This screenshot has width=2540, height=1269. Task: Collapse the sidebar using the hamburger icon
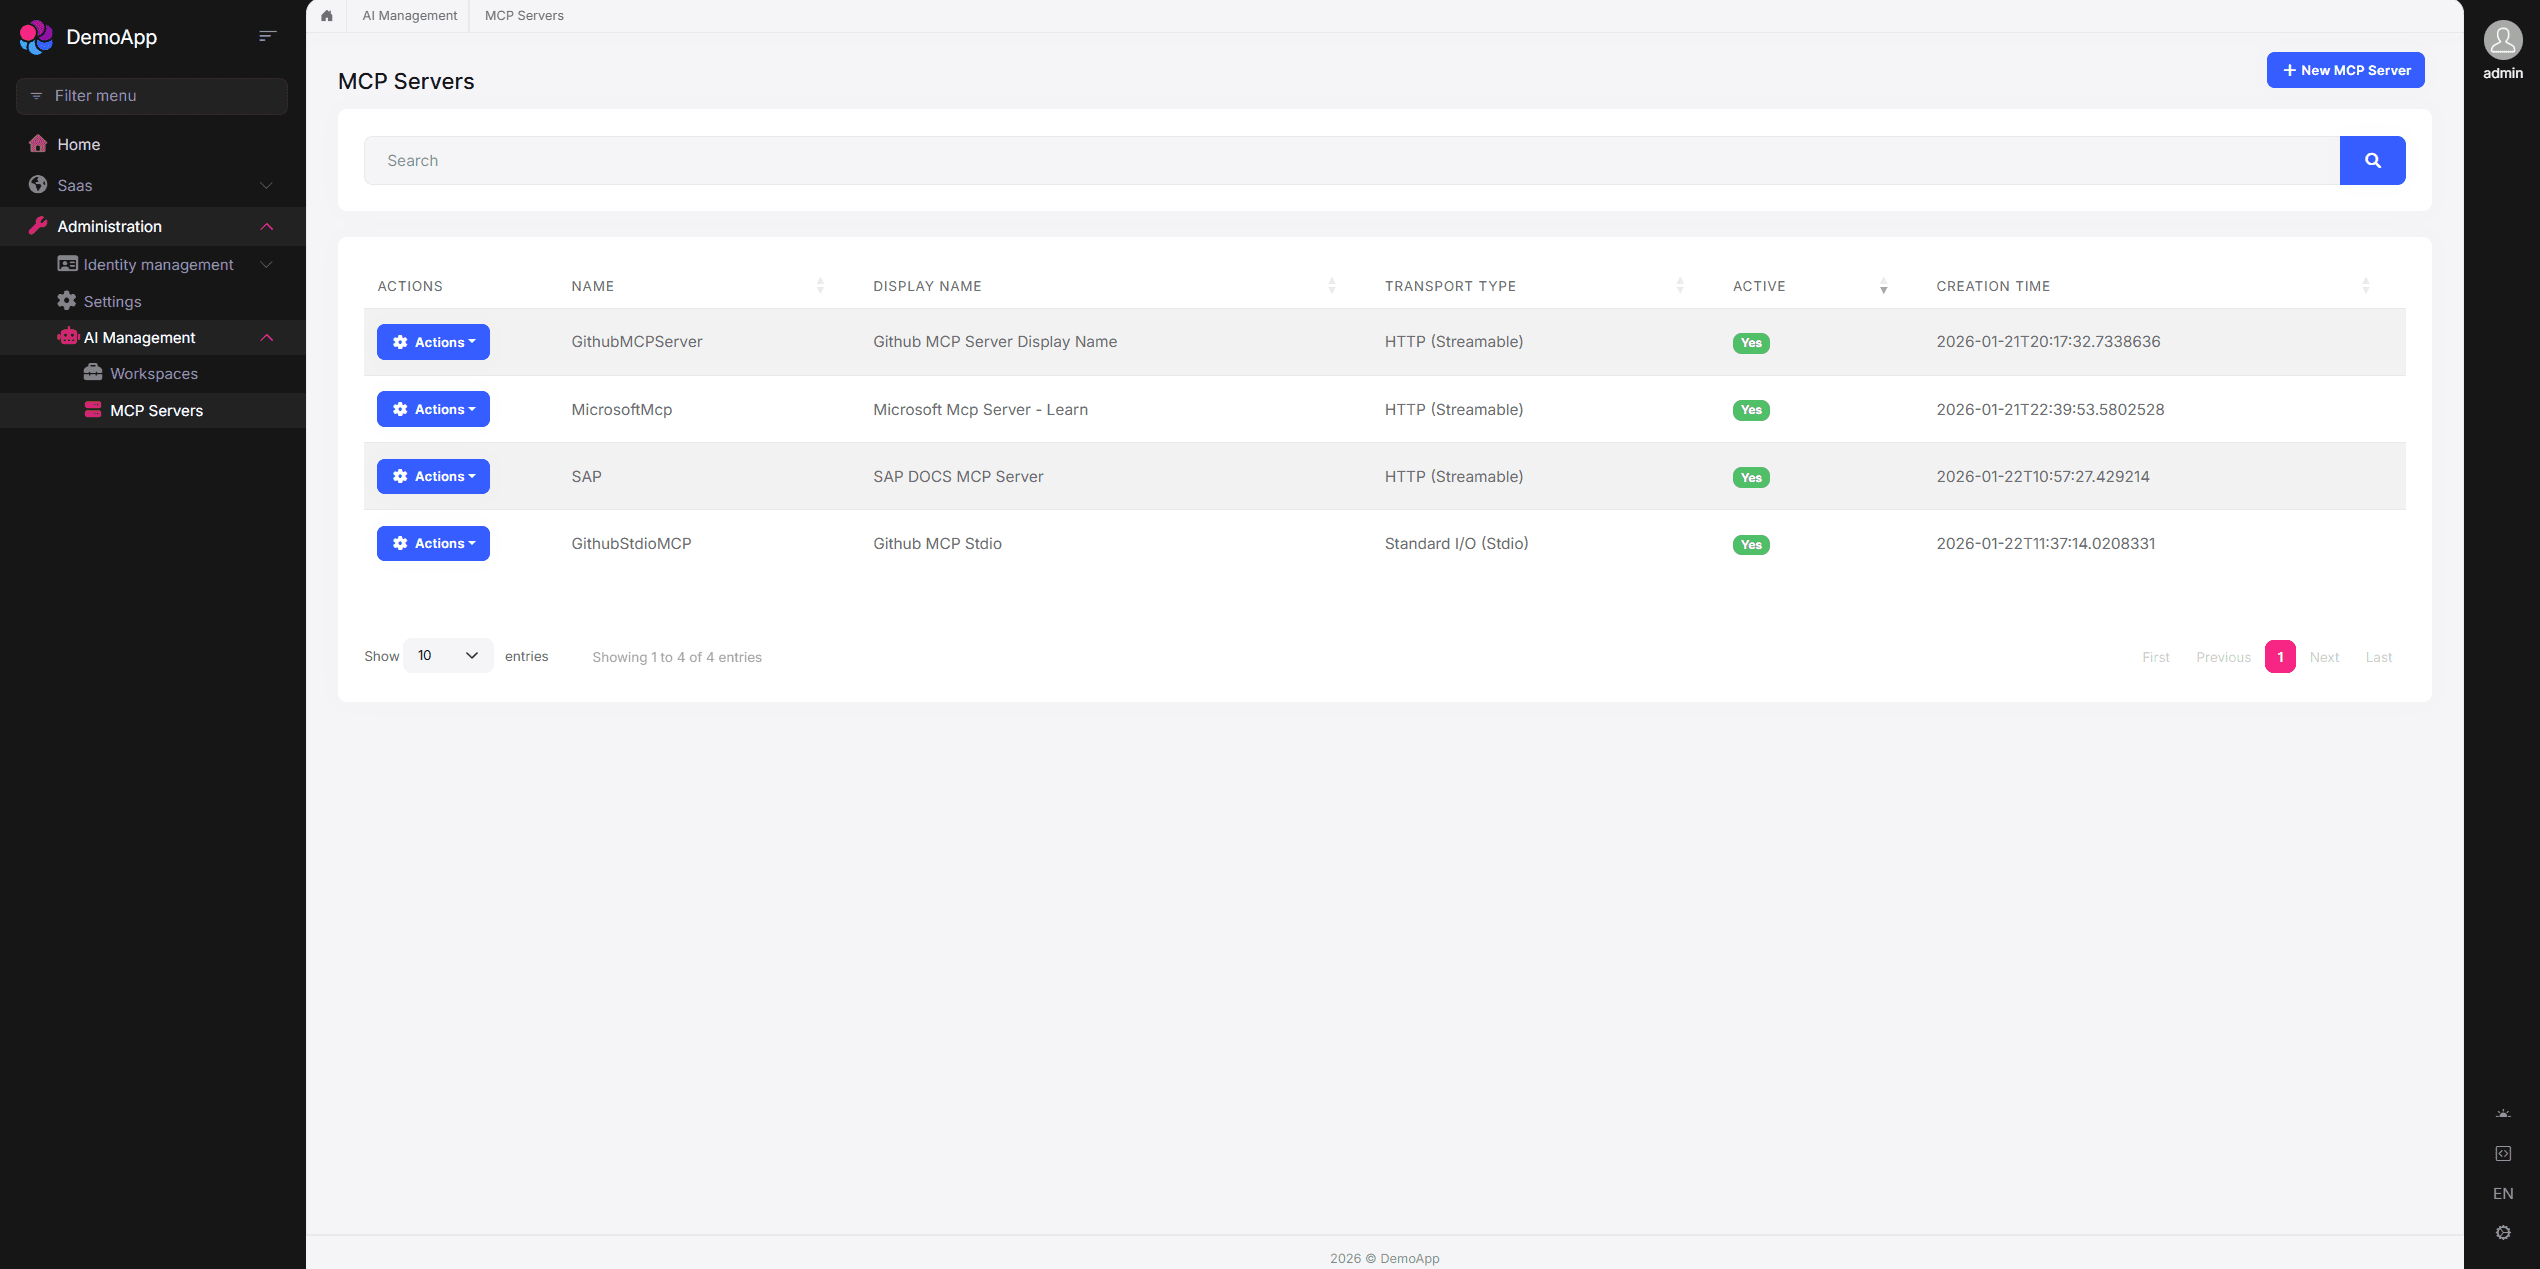coord(267,35)
